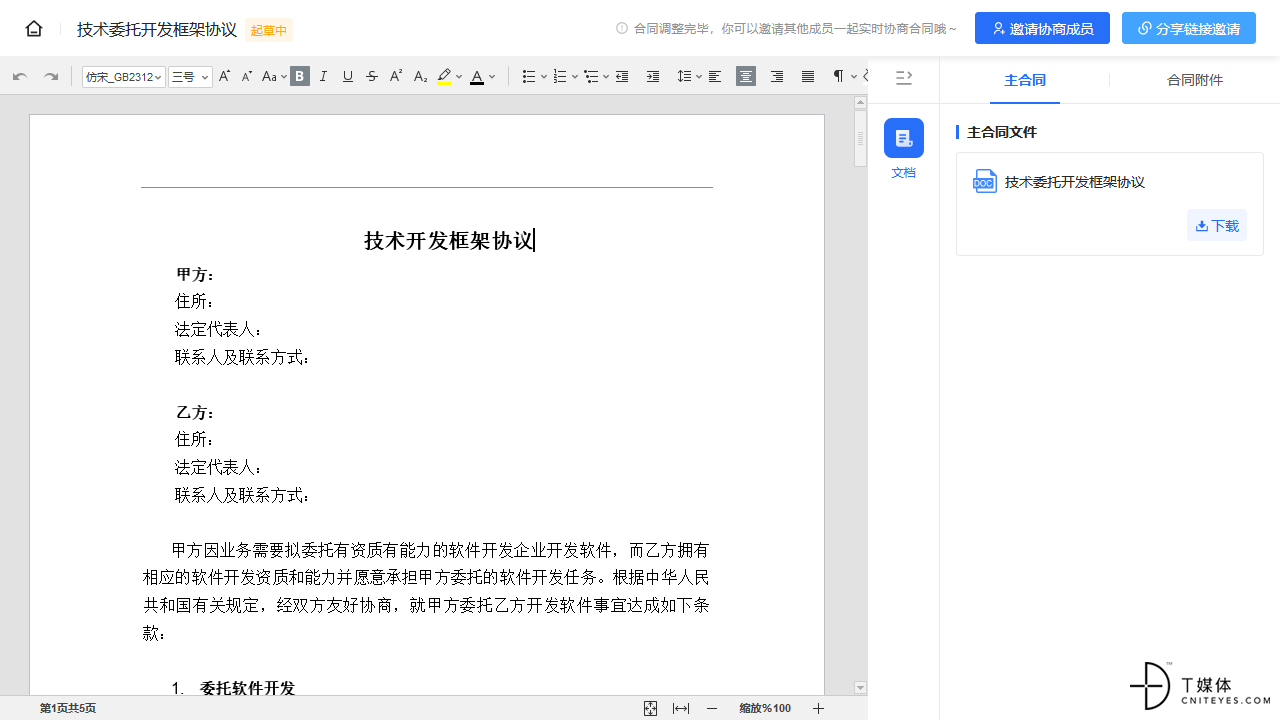Open font color dropdown arrow

point(492,76)
